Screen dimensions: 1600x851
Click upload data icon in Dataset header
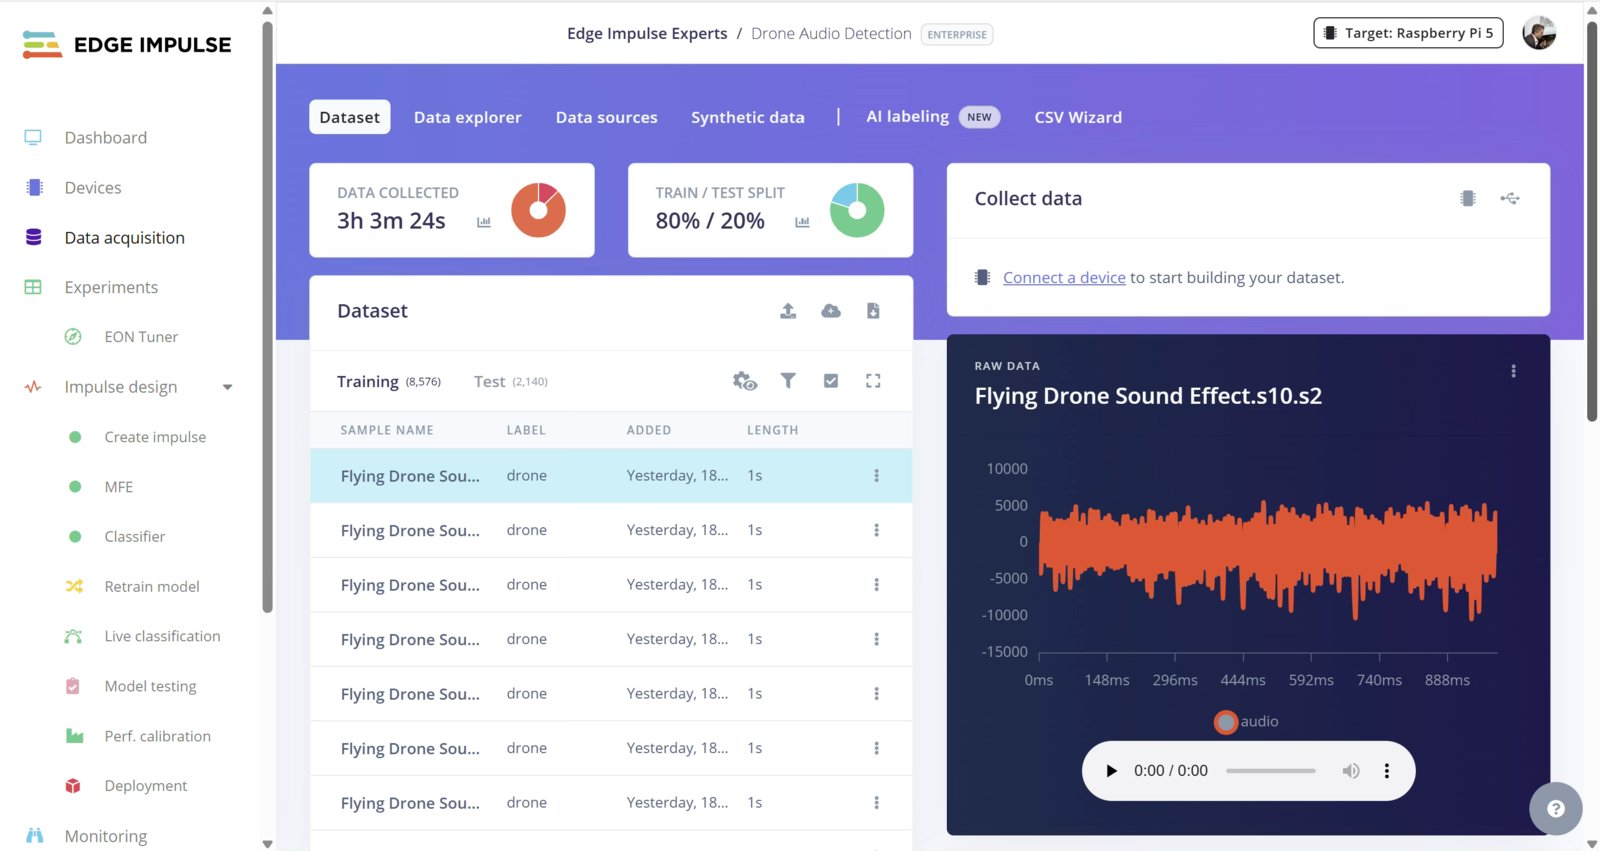tap(788, 311)
